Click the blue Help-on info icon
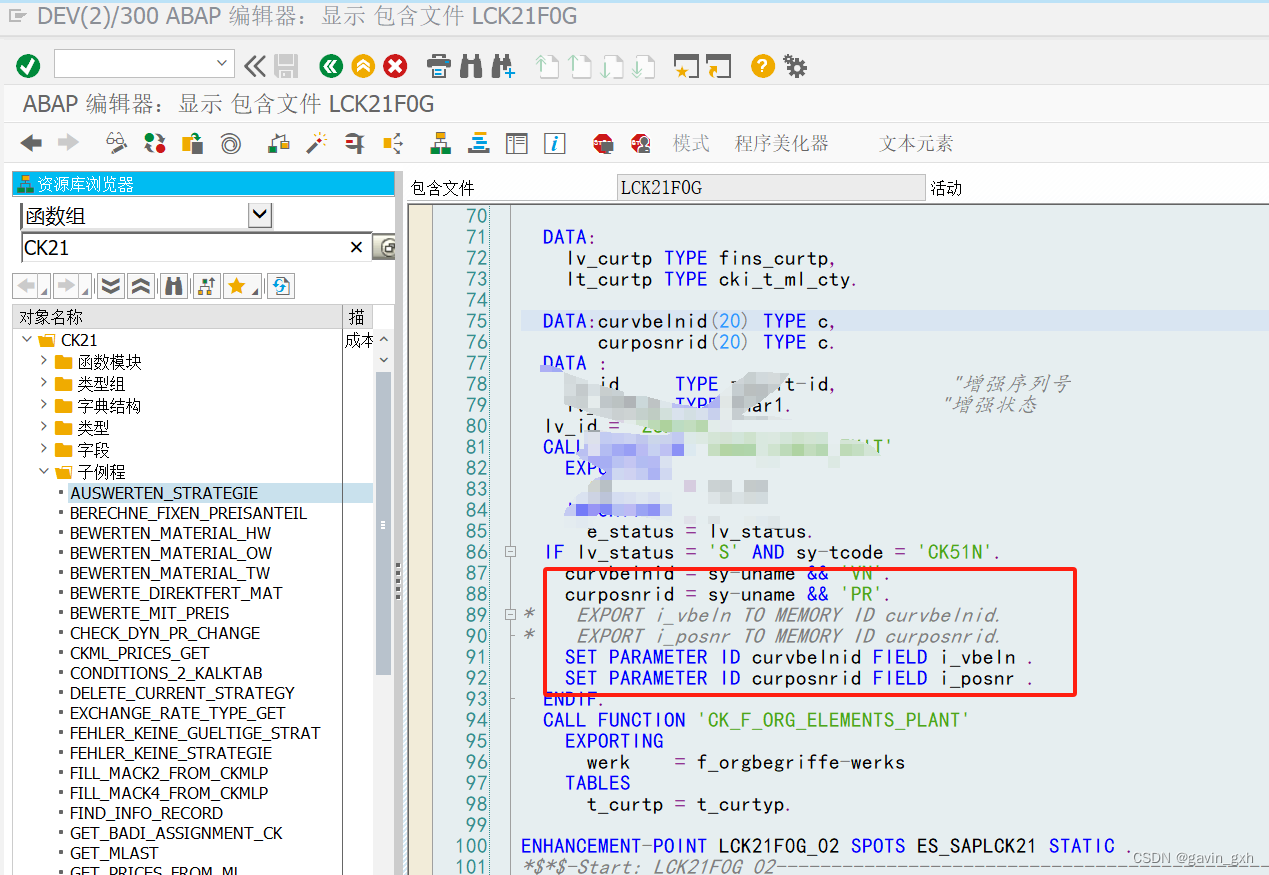1269x875 pixels. [554, 143]
